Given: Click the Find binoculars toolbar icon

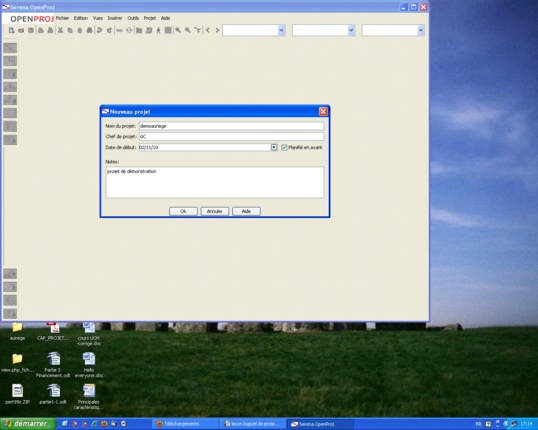Looking at the screenshot, I should pos(89,31).
